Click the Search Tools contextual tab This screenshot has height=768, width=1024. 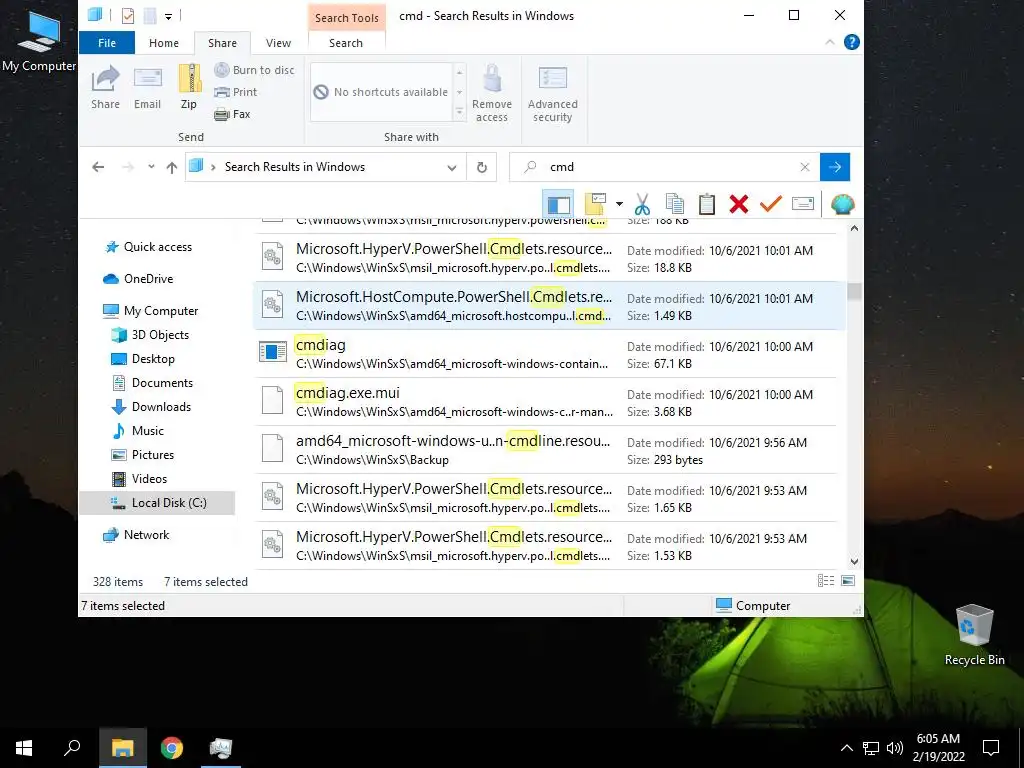point(347,17)
